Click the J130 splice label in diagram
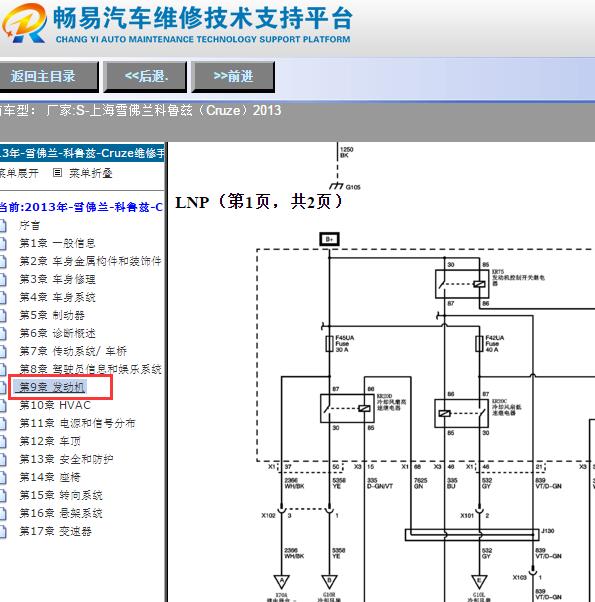Image resolution: width=595 pixels, height=602 pixels. pyautogui.click(x=547, y=531)
